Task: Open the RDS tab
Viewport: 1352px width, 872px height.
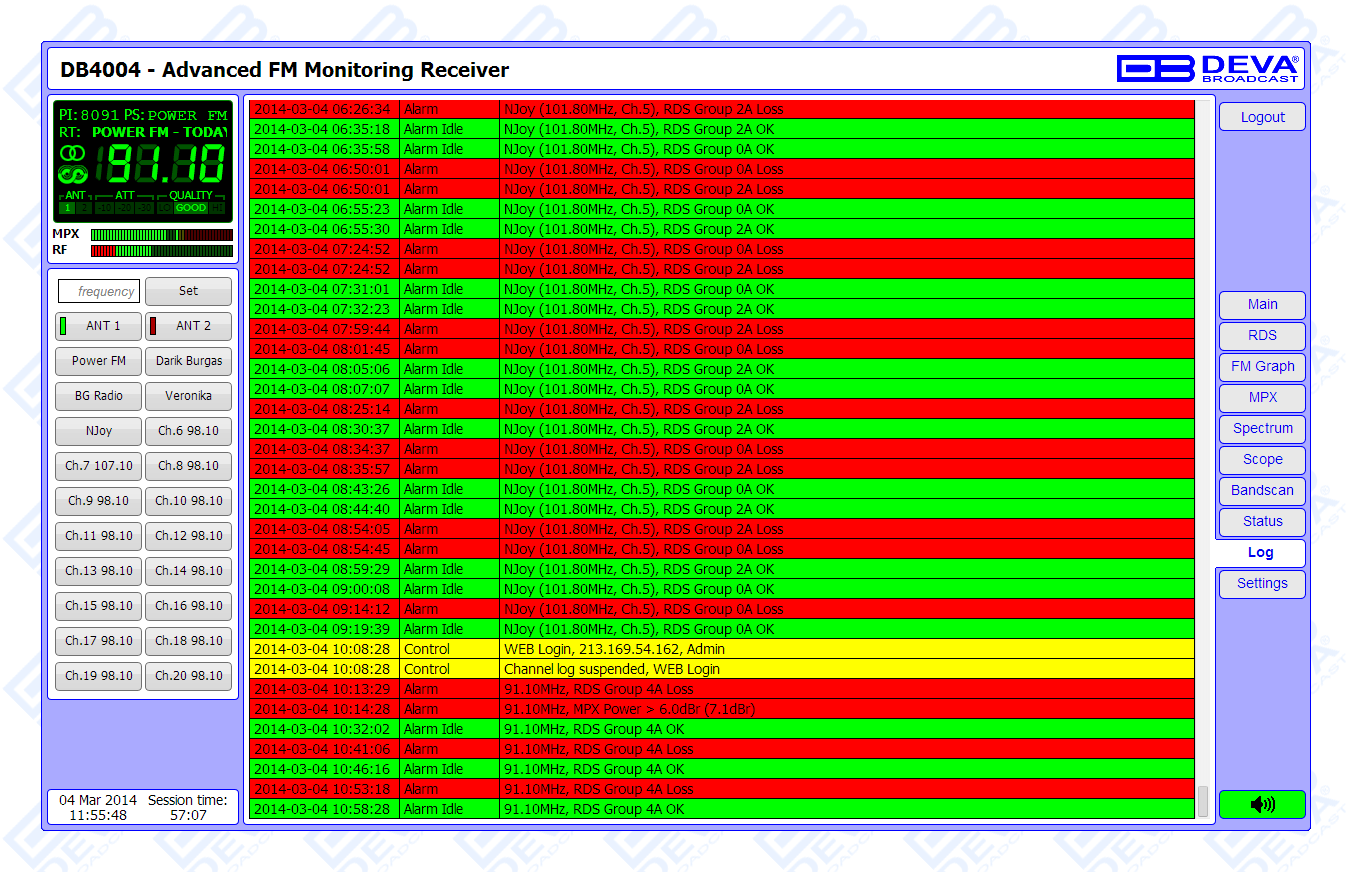Action: pyautogui.click(x=1262, y=335)
